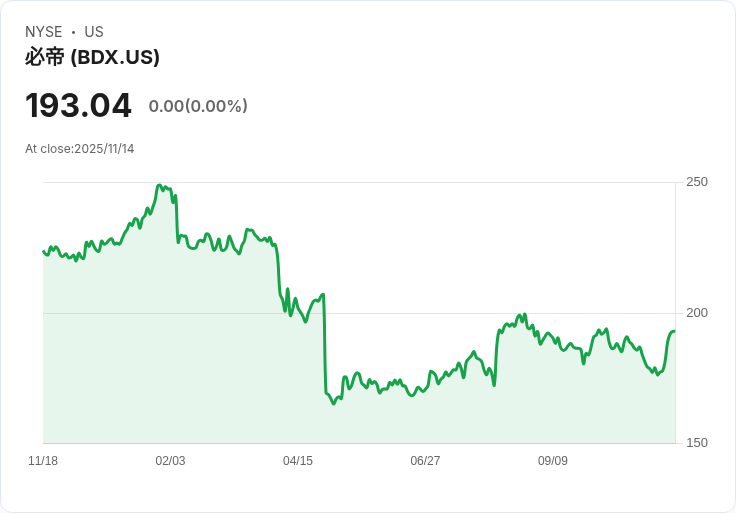
Task: Click the At close:2025/11/14 timestamp
Action: [80, 149]
